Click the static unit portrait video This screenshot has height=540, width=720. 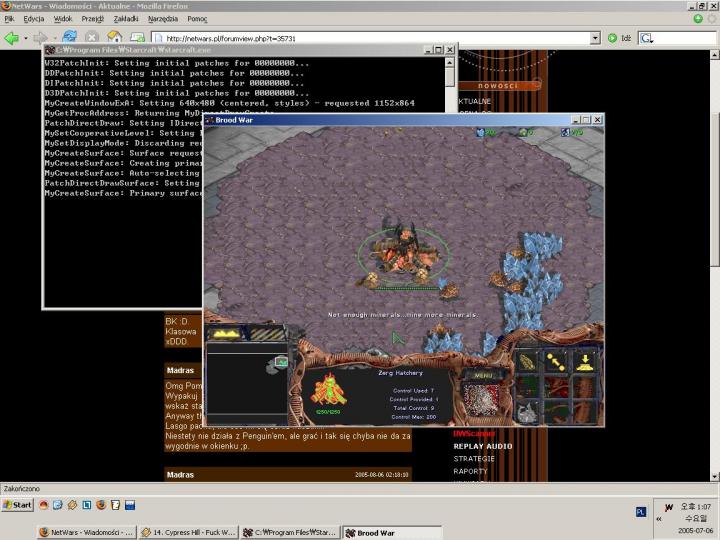click(x=481, y=400)
